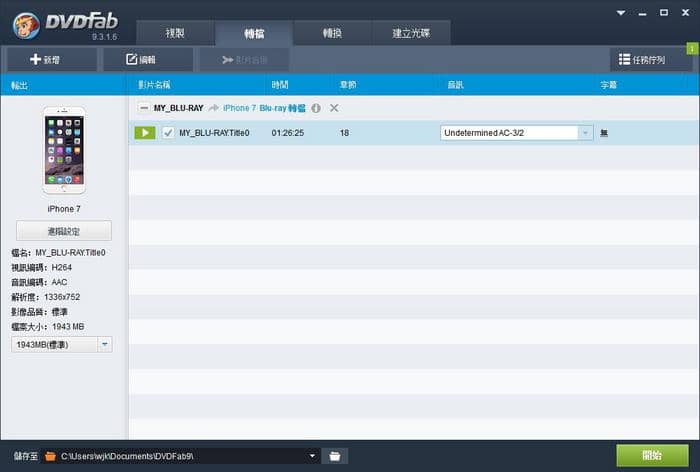Click the 新增 add source button
Image resolution: width=700 pixels, height=472 pixels.
tap(52, 59)
